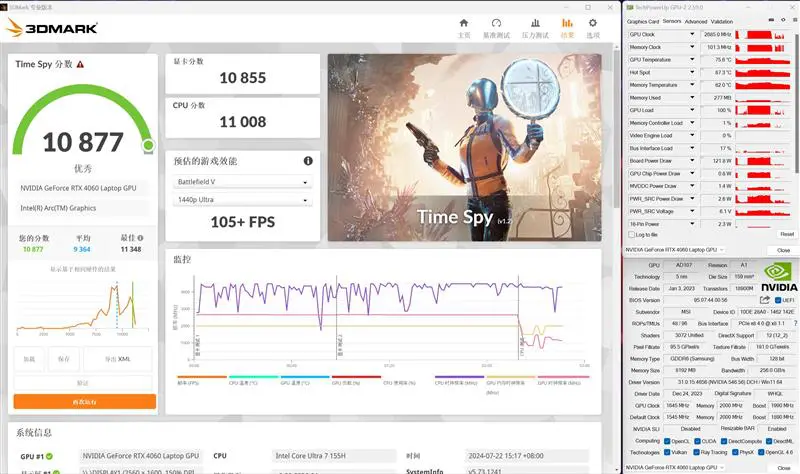Toggle the UEFI checkbox
Image resolution: width=800 pixels, height=474 pixels.
point(778,300)
